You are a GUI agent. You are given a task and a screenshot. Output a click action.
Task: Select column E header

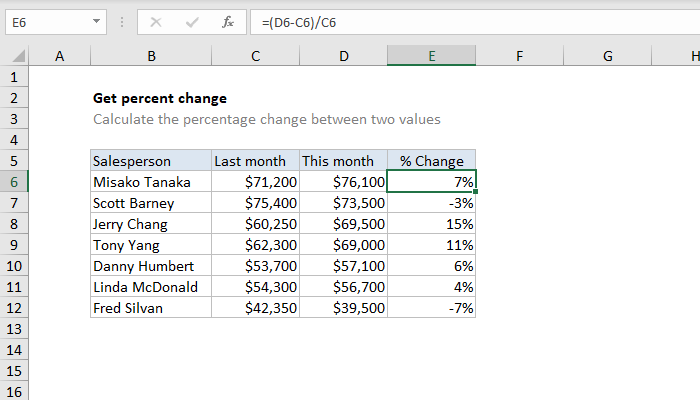pyautogui.click(x=431, y=57)
